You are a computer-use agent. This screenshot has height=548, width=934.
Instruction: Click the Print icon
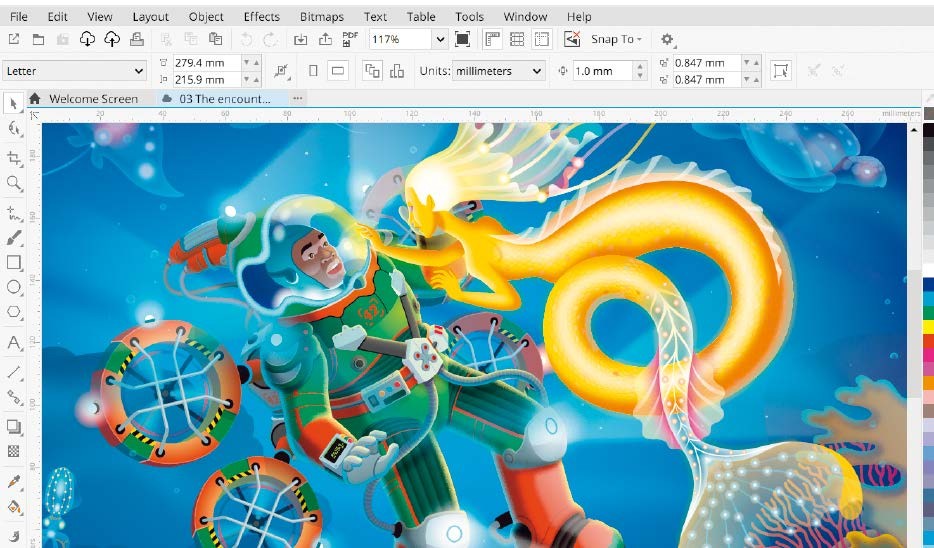(x=137, y=39)
